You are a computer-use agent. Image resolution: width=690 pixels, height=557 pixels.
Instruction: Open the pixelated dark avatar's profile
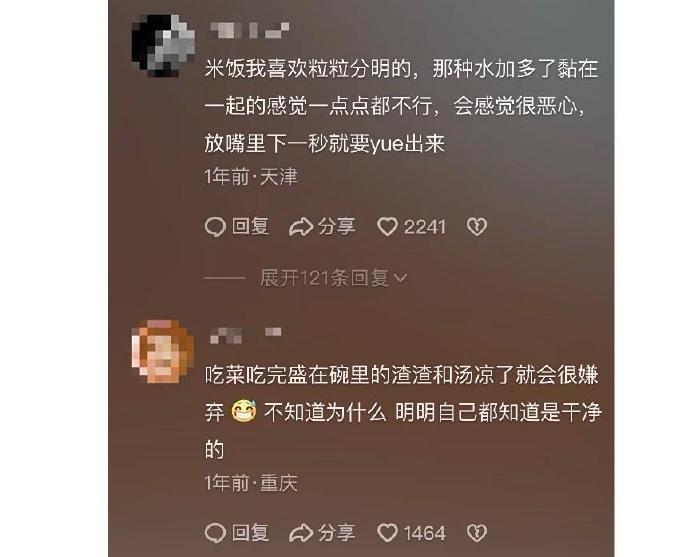click(x=163, y=46)
